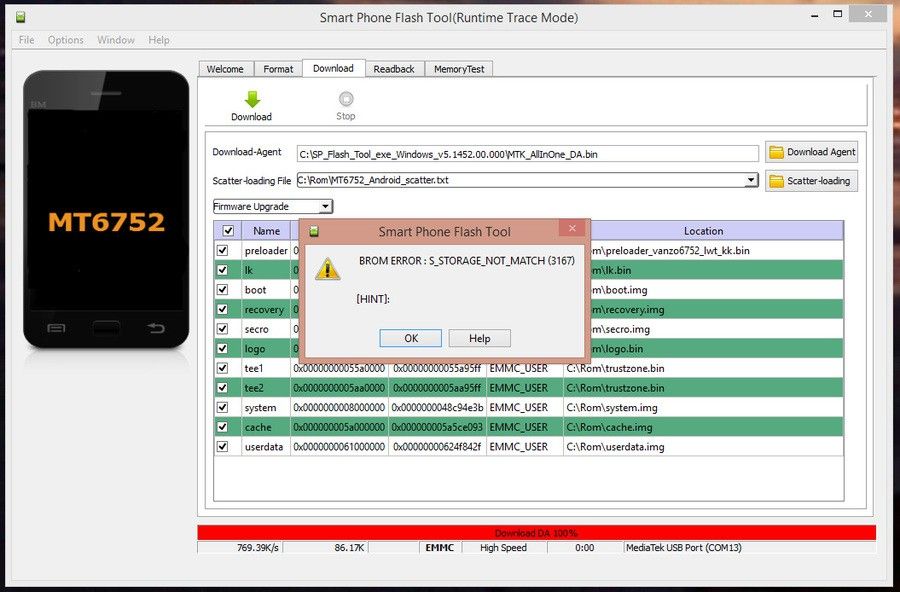
Task: Click the userdata row location C:\Rom\userdata.img
Action: 615,447
